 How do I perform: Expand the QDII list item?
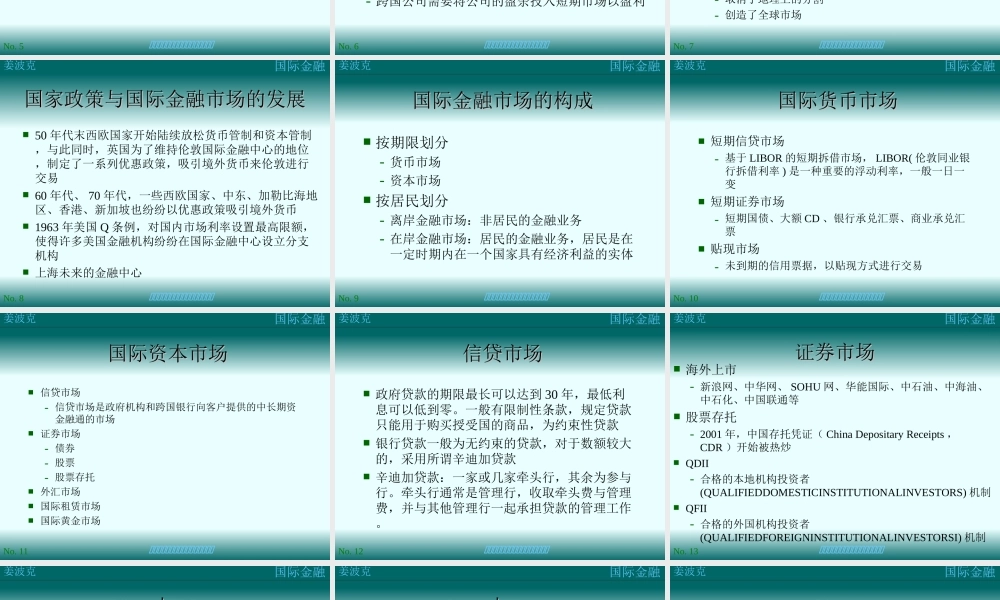click(697, 462)
